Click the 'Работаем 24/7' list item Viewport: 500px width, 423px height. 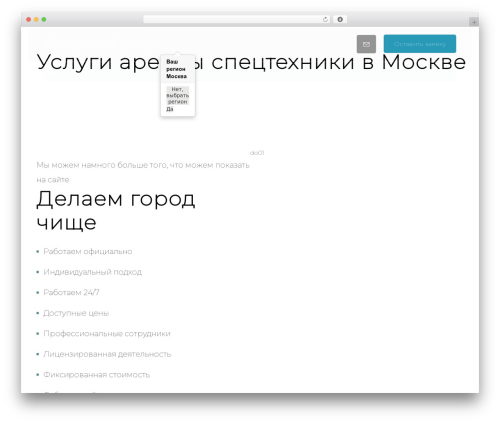[x=71, y=293]
